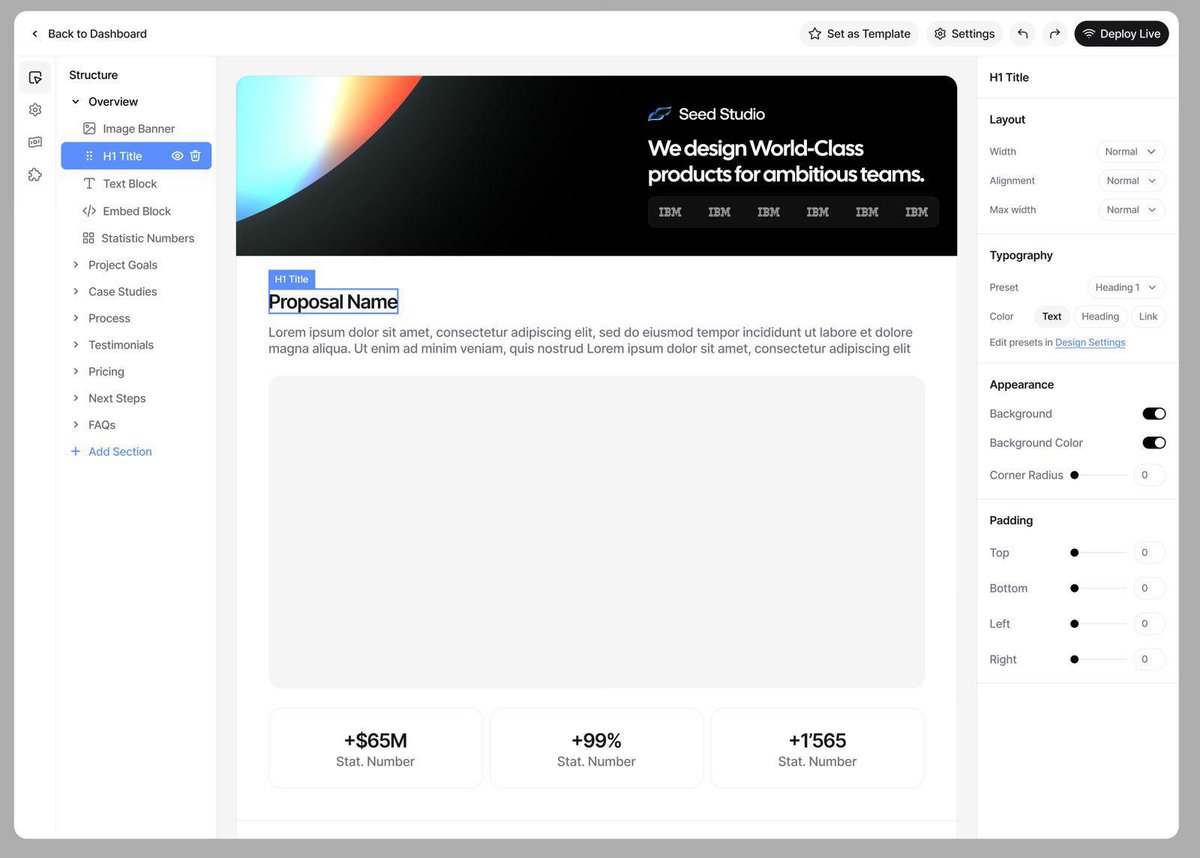Expand the Next Steps section

[75, 398]
